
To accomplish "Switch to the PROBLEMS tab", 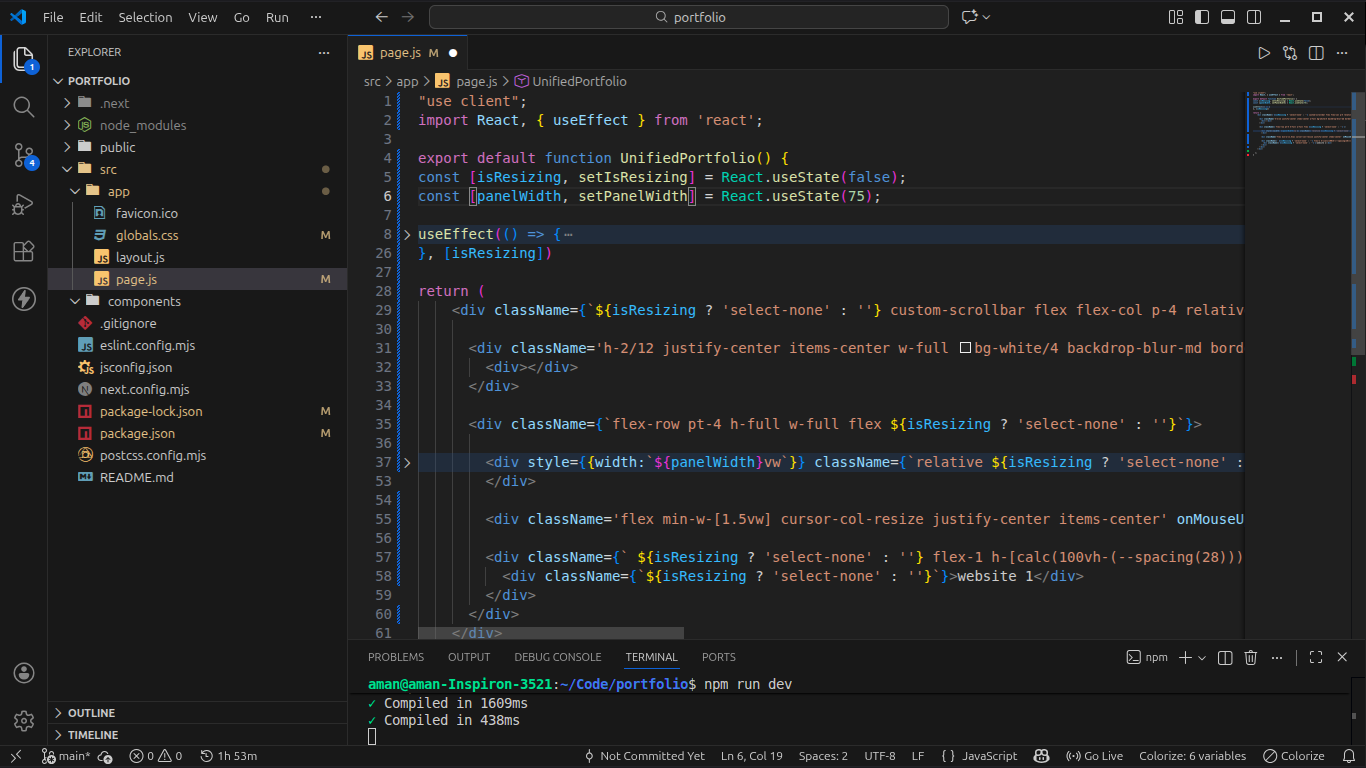I will point(395,657).
